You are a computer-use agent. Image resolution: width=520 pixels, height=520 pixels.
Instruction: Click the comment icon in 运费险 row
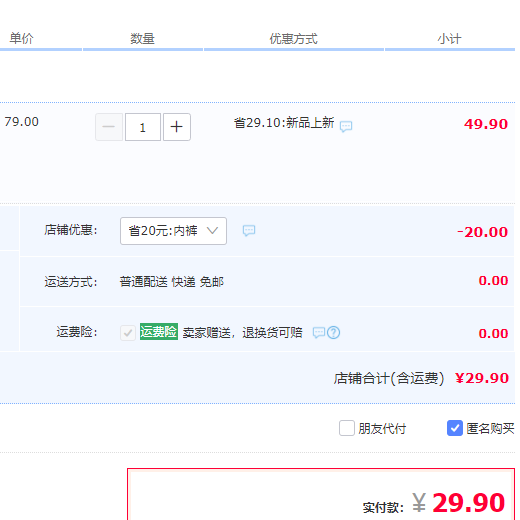click(x=319, y=332)
